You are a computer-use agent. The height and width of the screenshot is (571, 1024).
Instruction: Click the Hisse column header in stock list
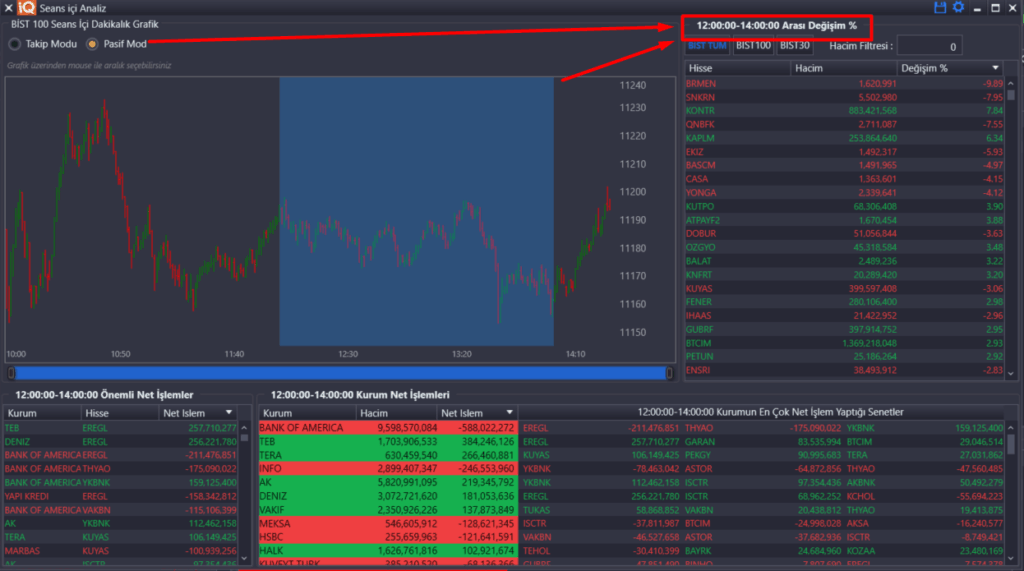(737, 68)
